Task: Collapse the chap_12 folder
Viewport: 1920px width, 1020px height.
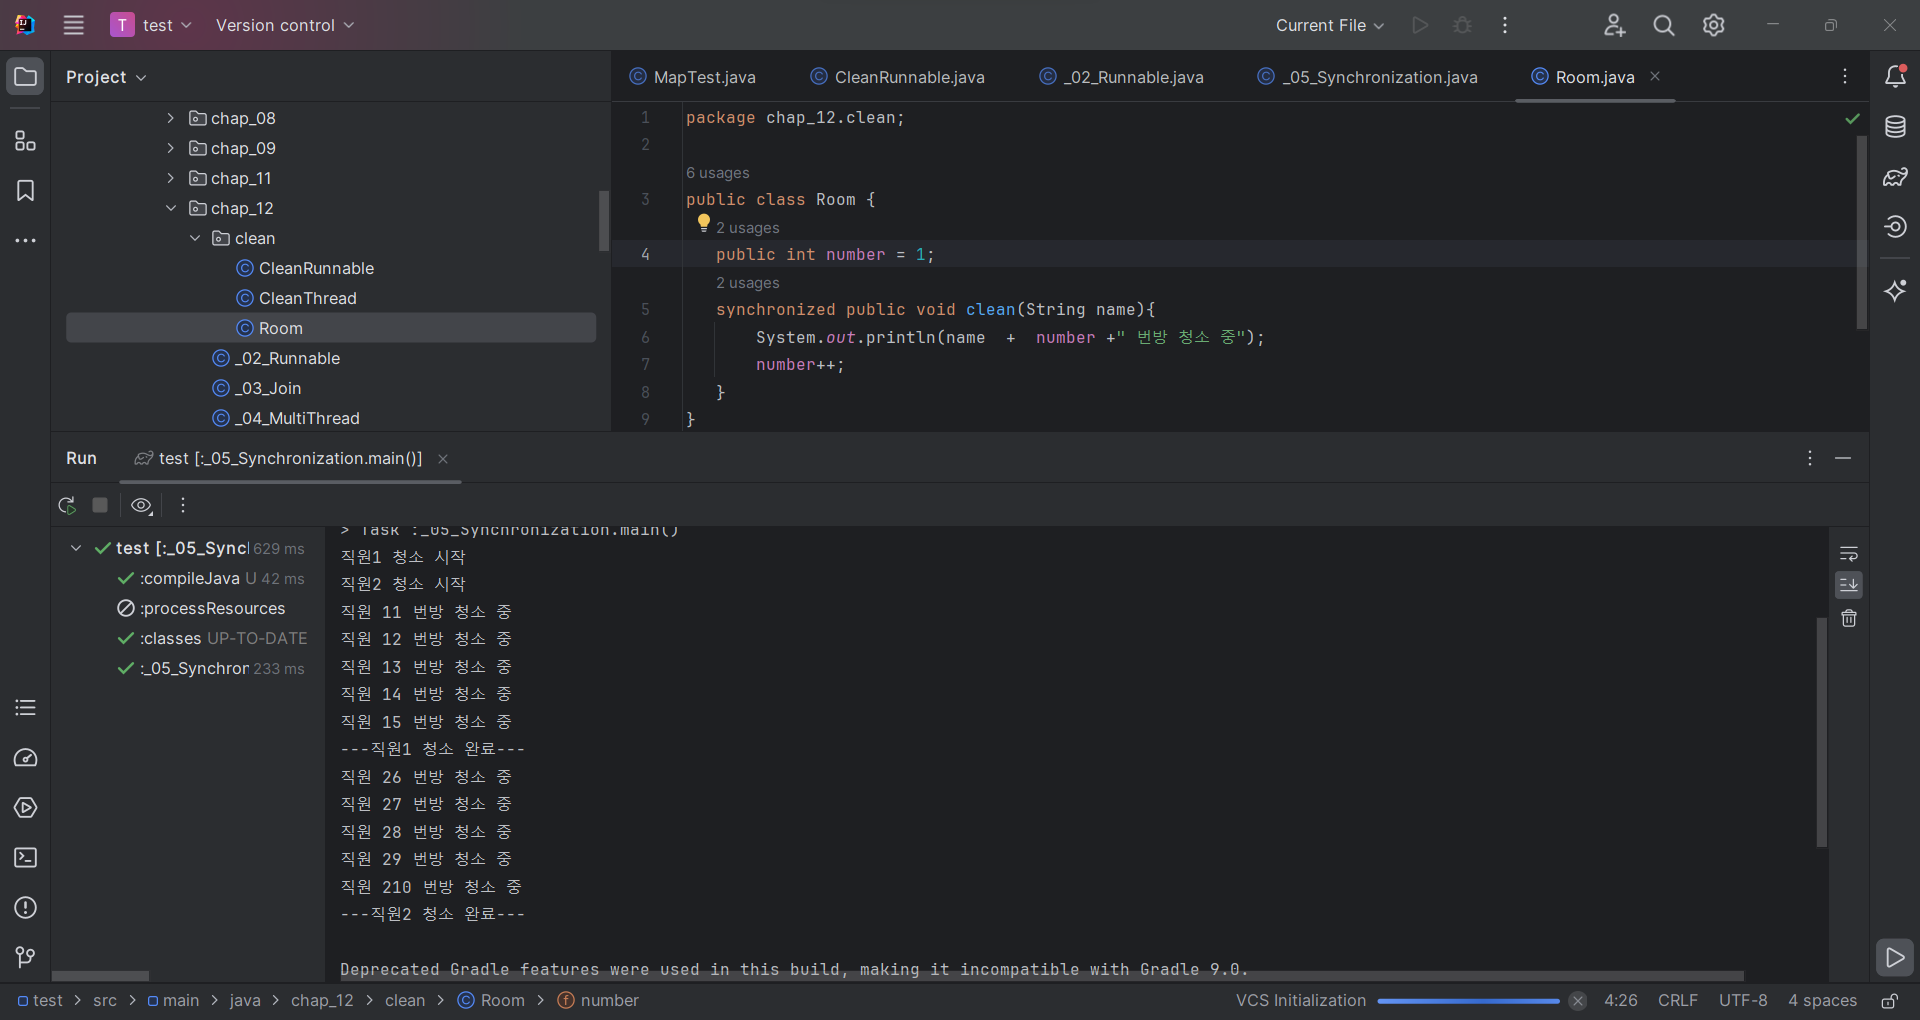Action: pyautogui.click(x=170, y=208)
